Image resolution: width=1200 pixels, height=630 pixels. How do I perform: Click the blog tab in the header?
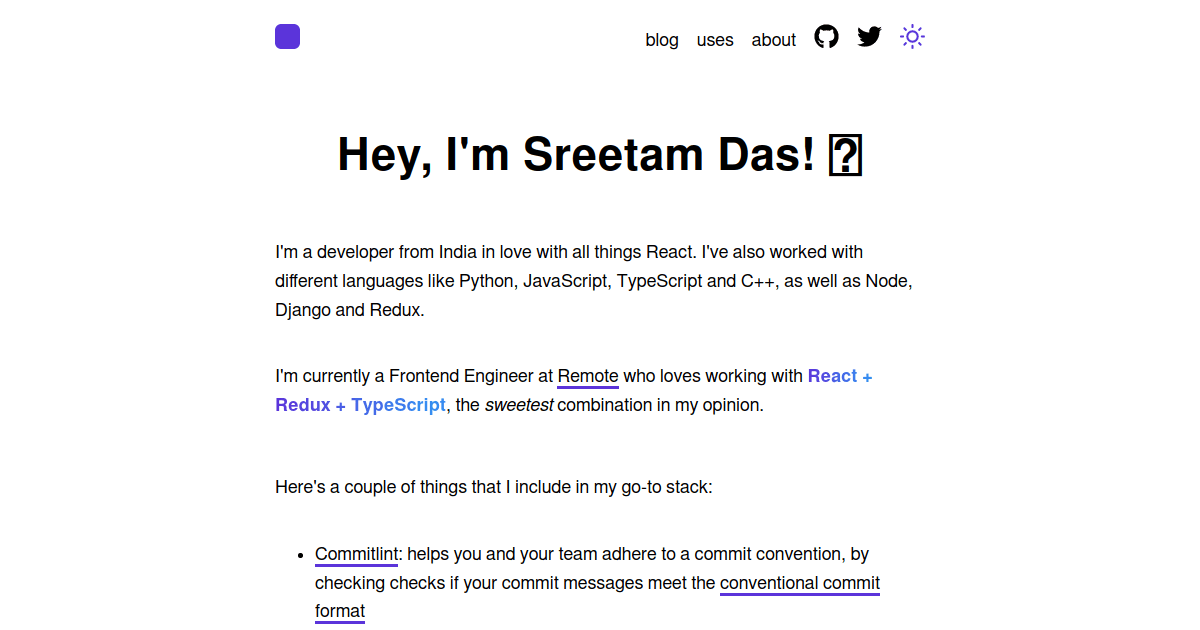tap(662, 40)
